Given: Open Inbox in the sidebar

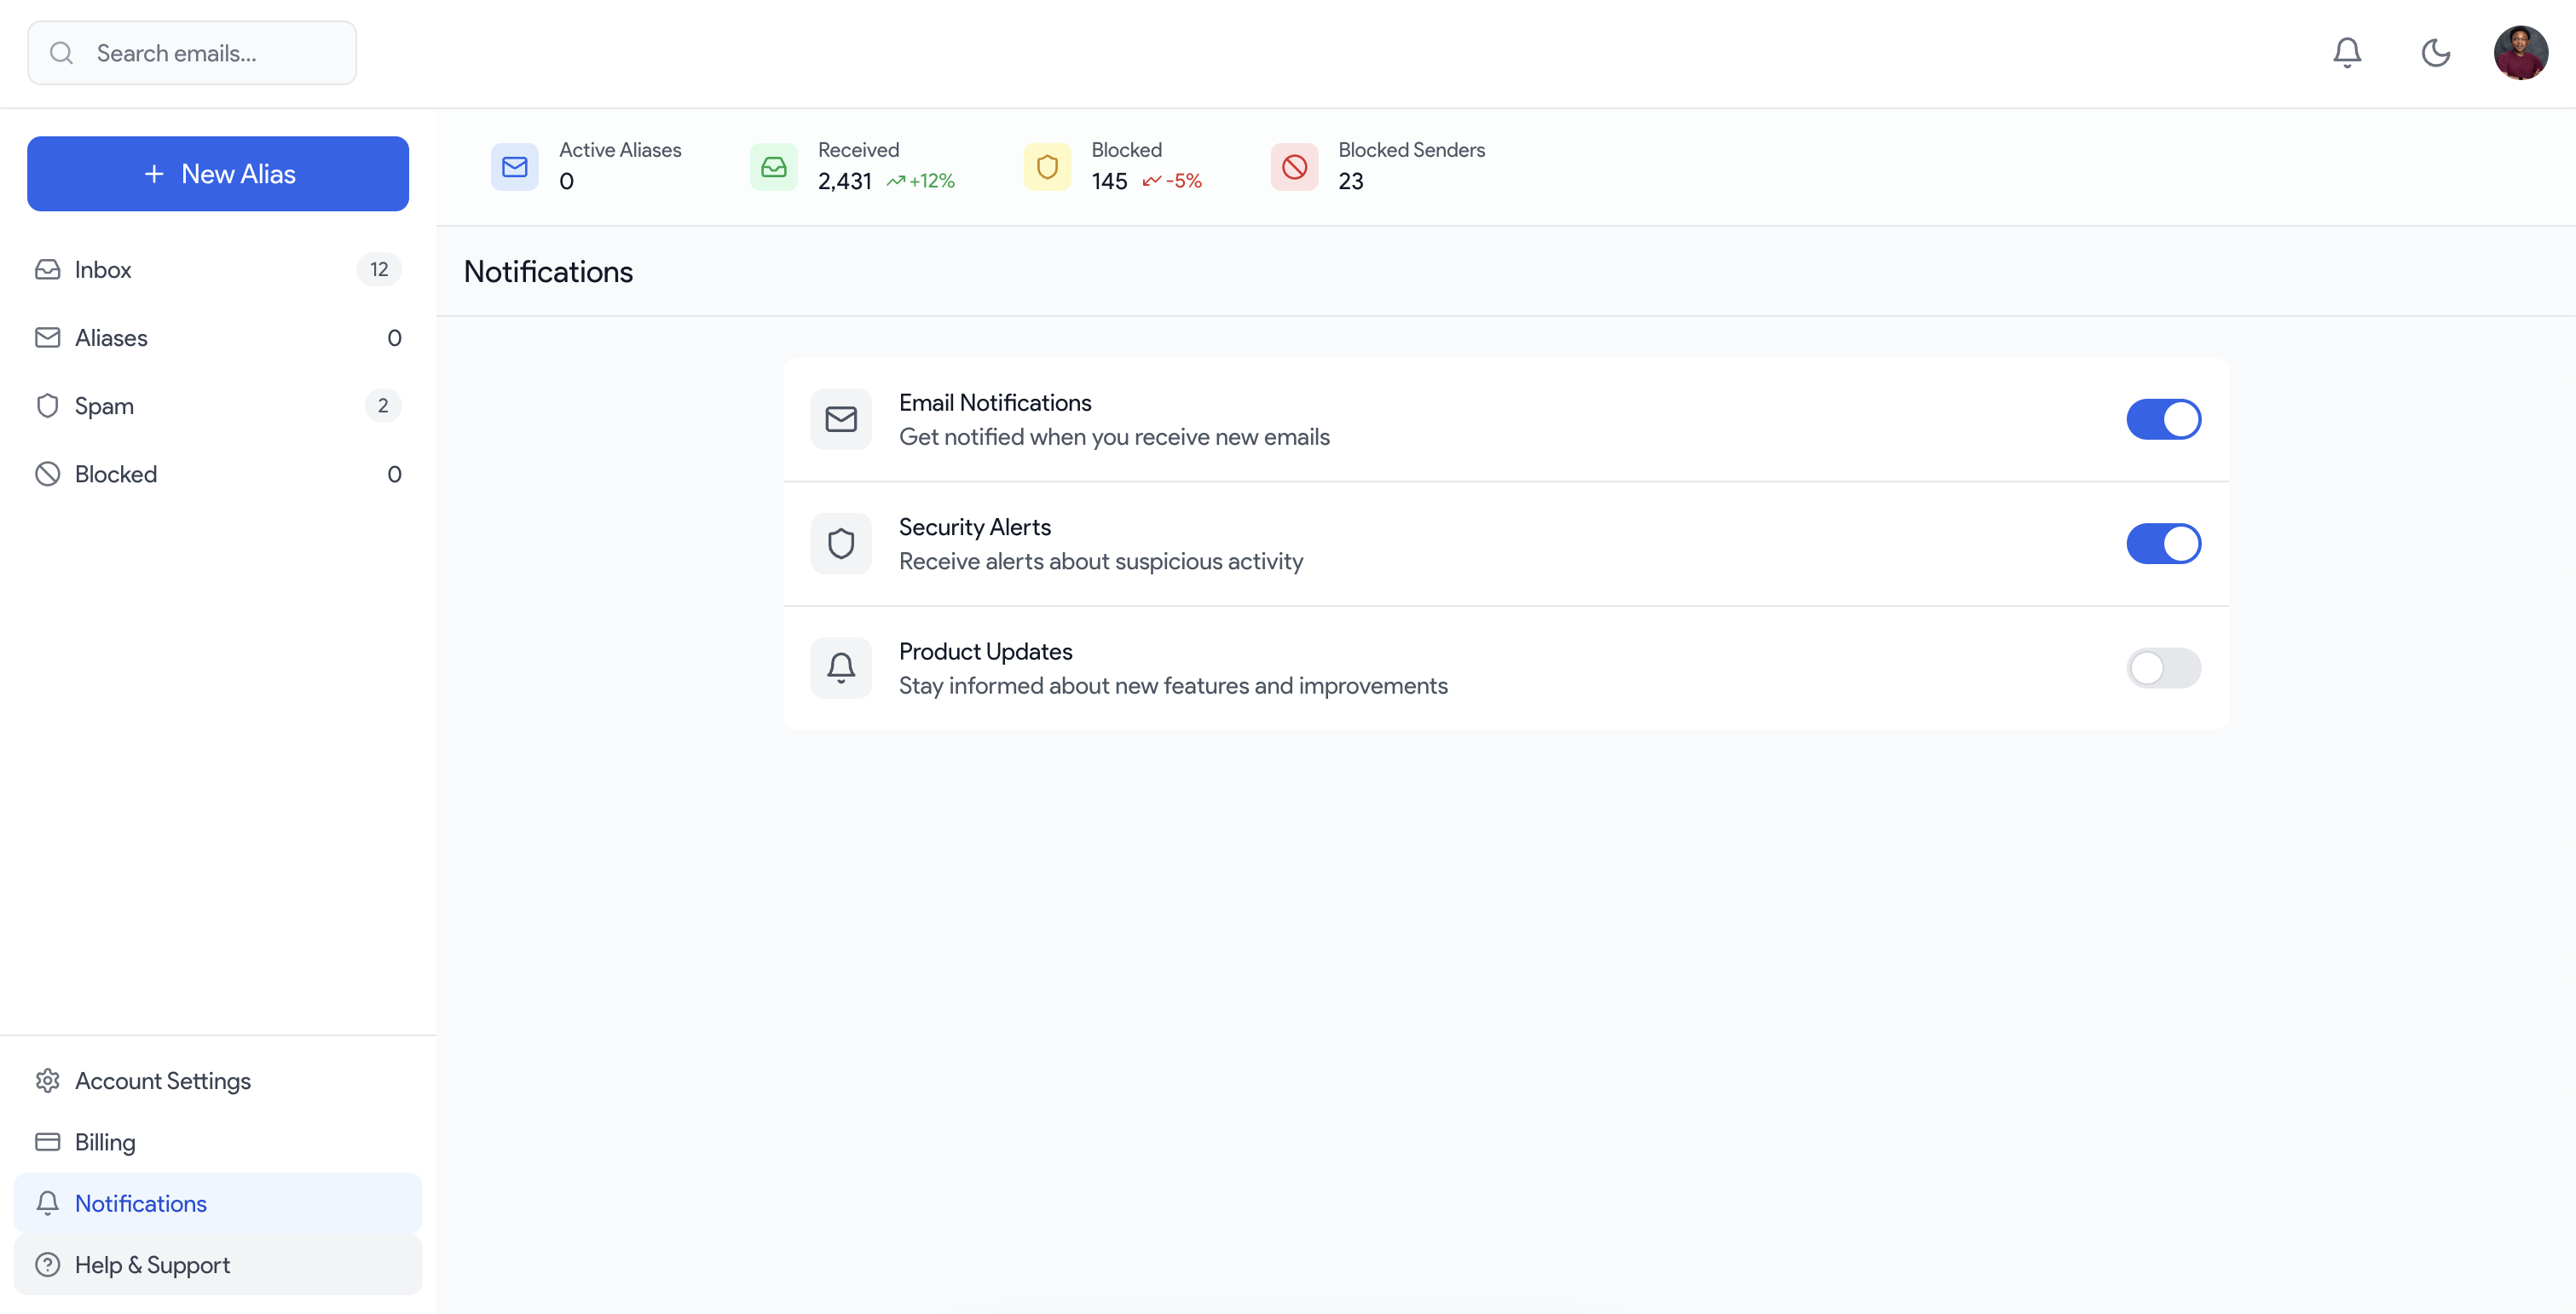Looking at the screenshot, I should pyautogui.click(x=218, y=270).
